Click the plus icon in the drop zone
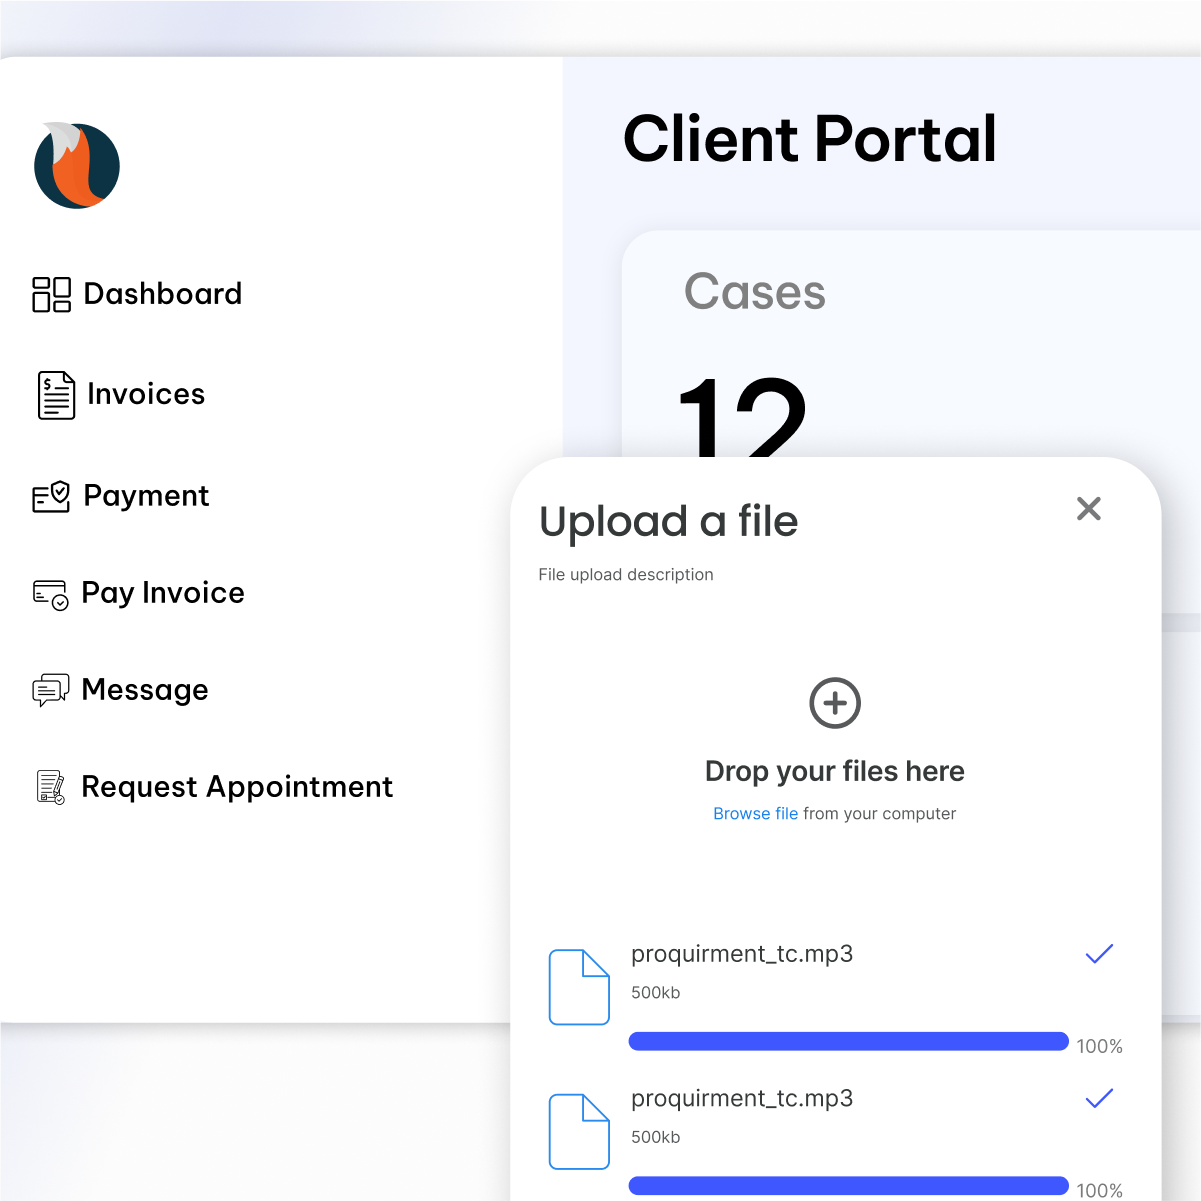 click(834, 703)
